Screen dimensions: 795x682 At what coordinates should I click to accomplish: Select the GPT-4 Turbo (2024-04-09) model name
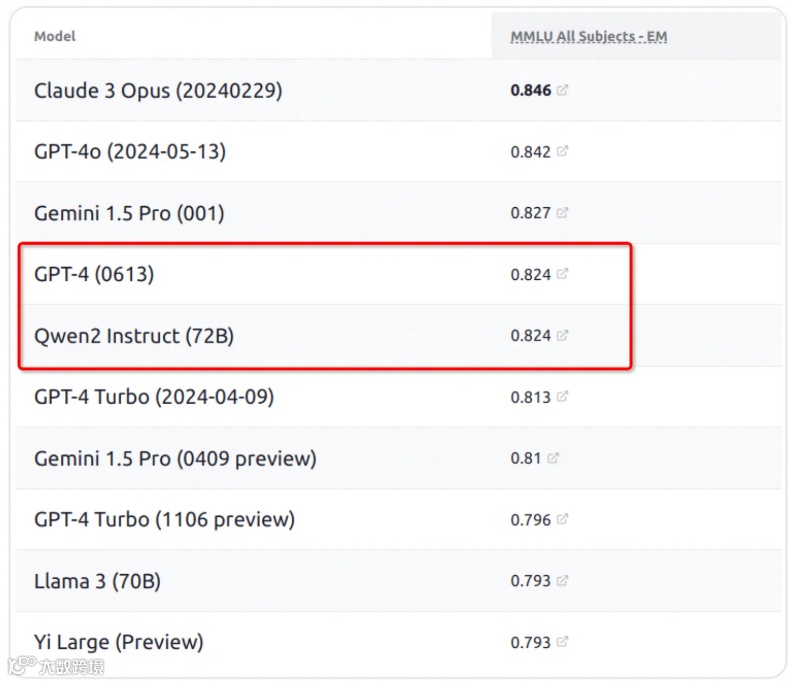(154, 397)
